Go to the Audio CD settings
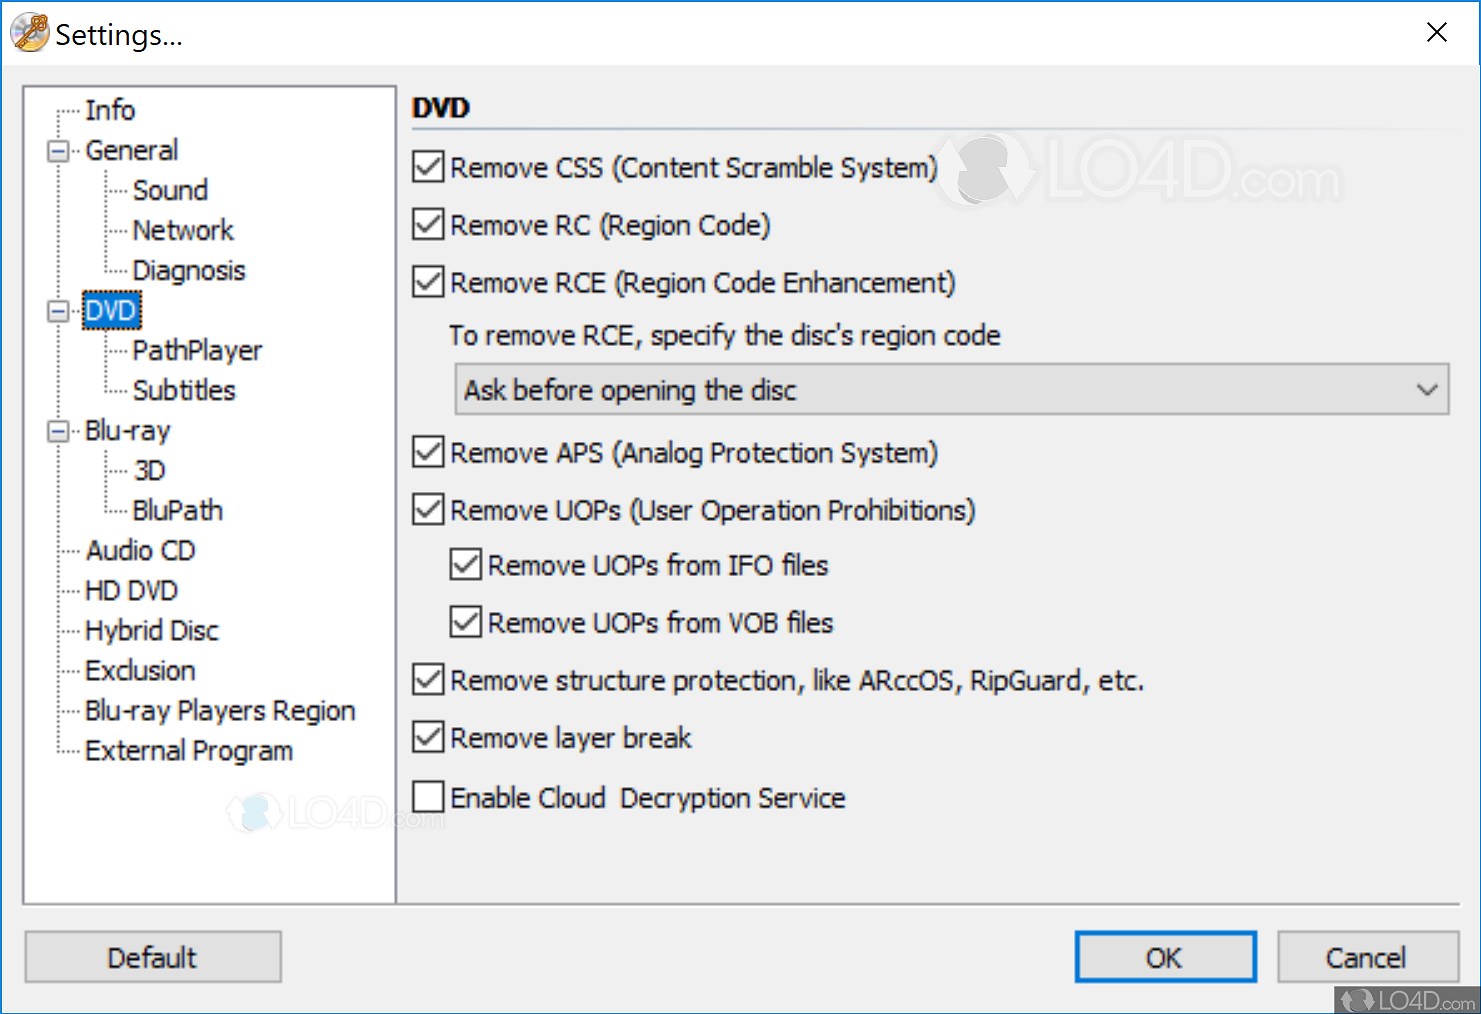The height and width of the screenshot is (1014, 1481). (x=140, y=551)
